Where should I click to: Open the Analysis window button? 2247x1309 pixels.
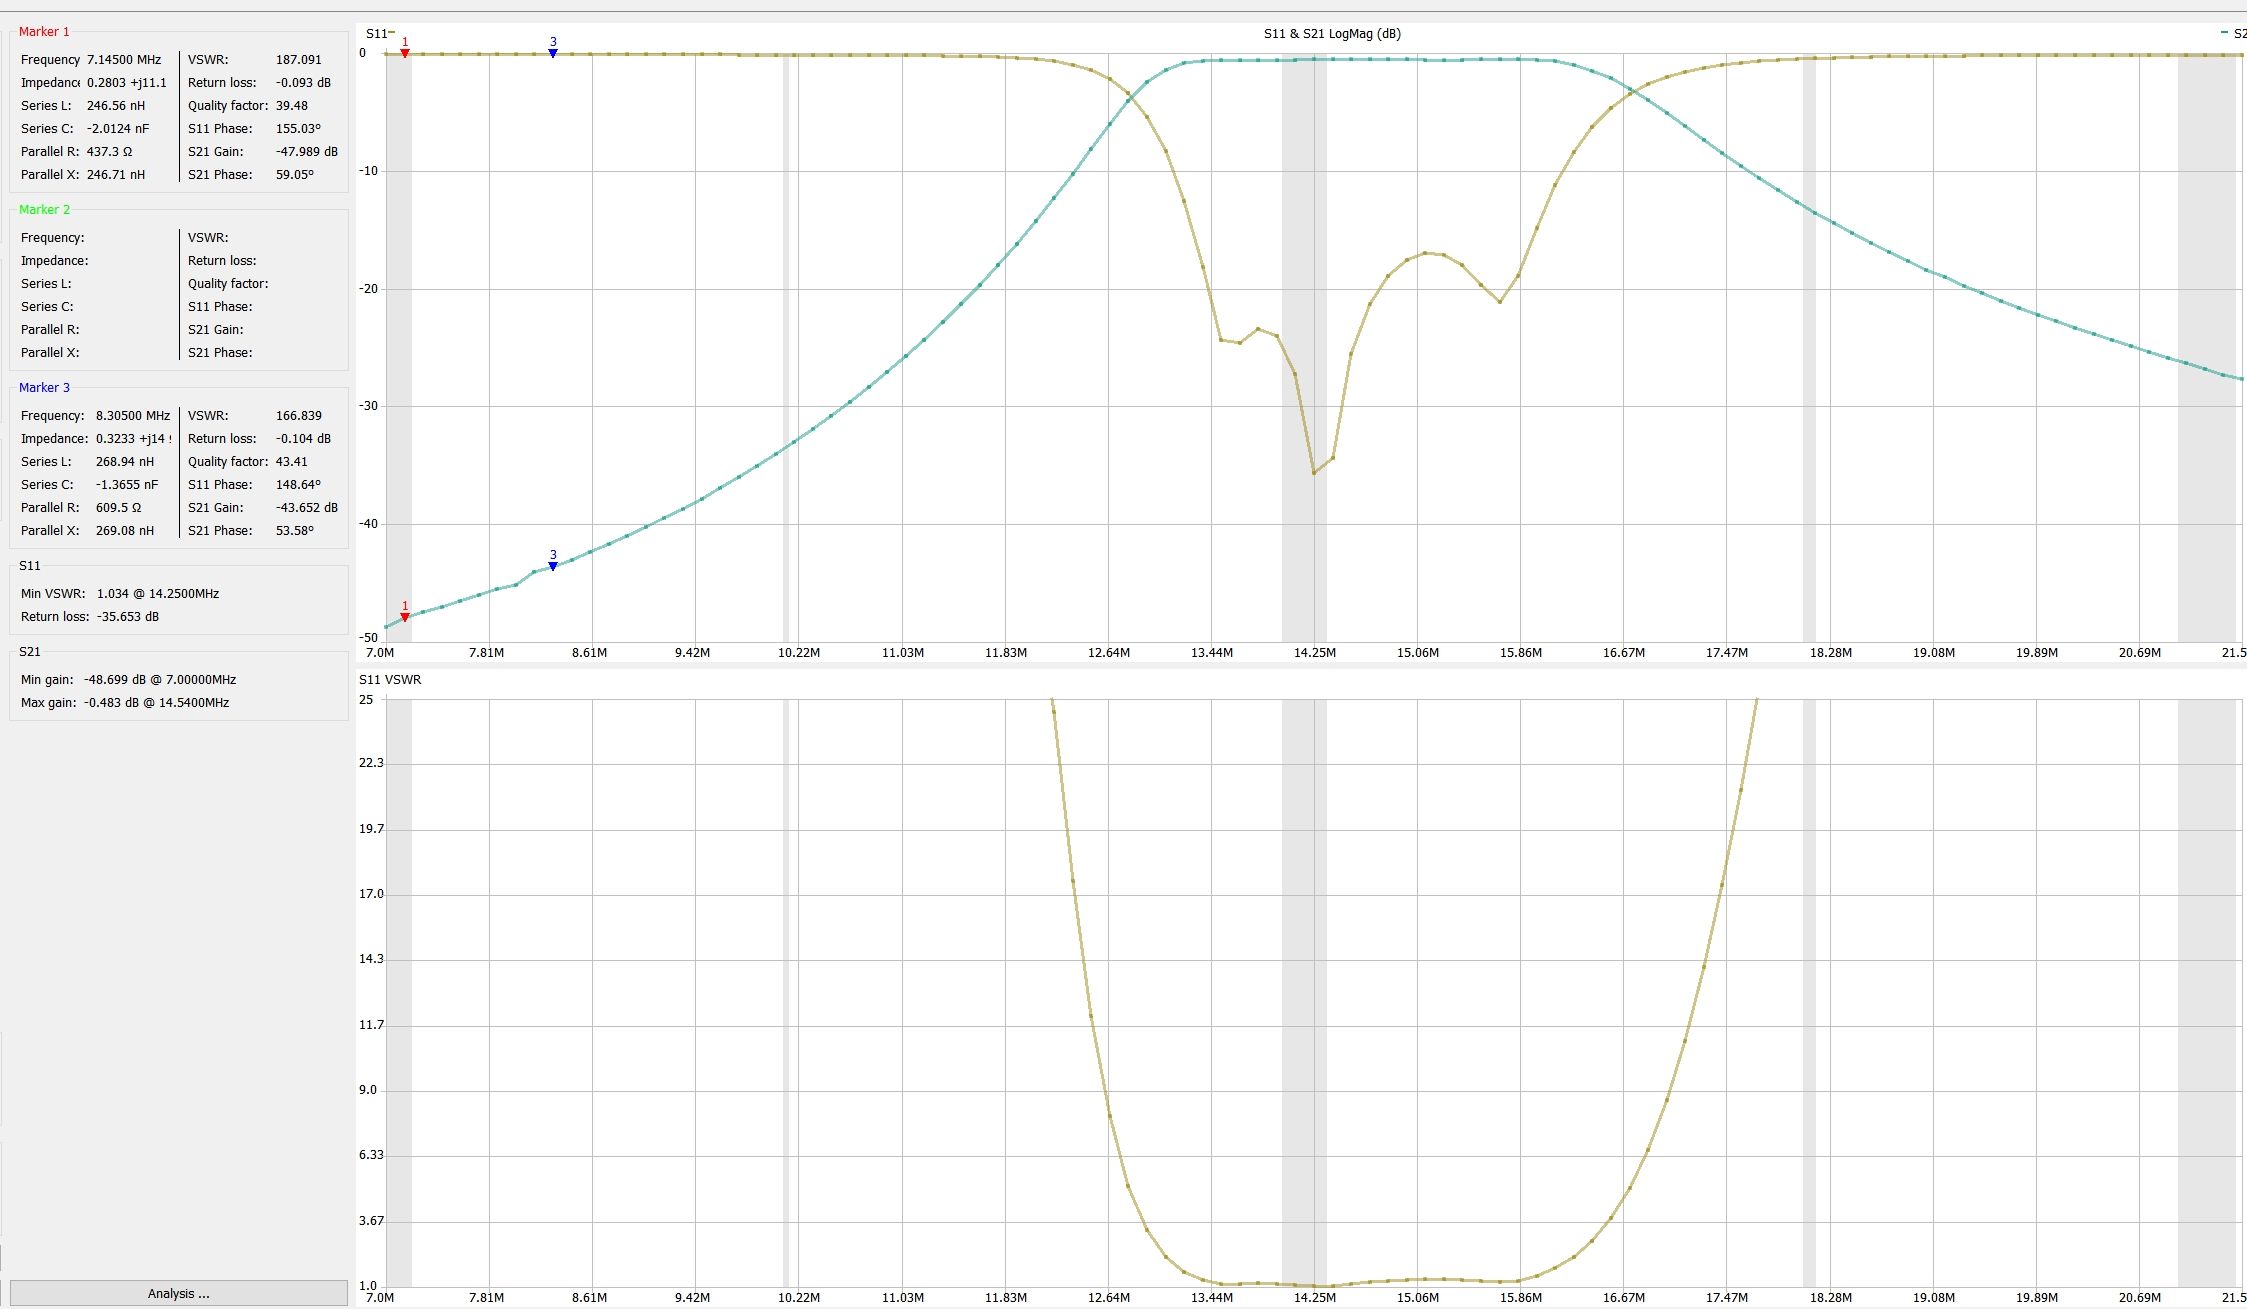[x=179, y=1293]
